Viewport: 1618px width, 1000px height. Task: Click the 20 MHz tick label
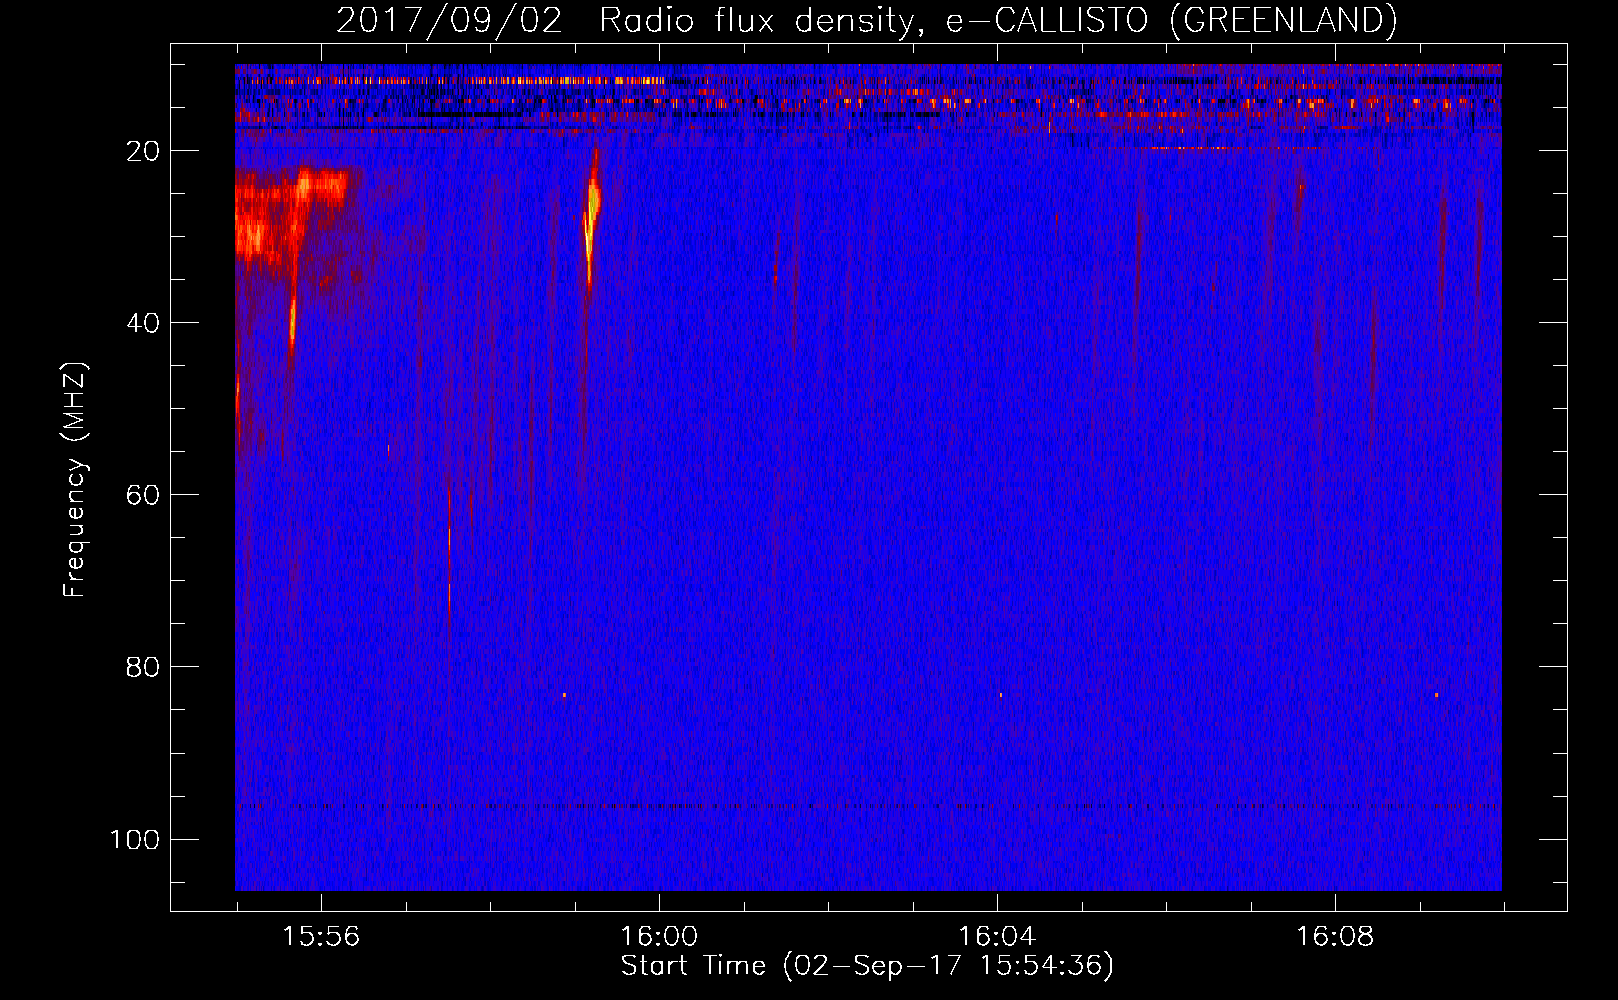[x=143, y=151]
